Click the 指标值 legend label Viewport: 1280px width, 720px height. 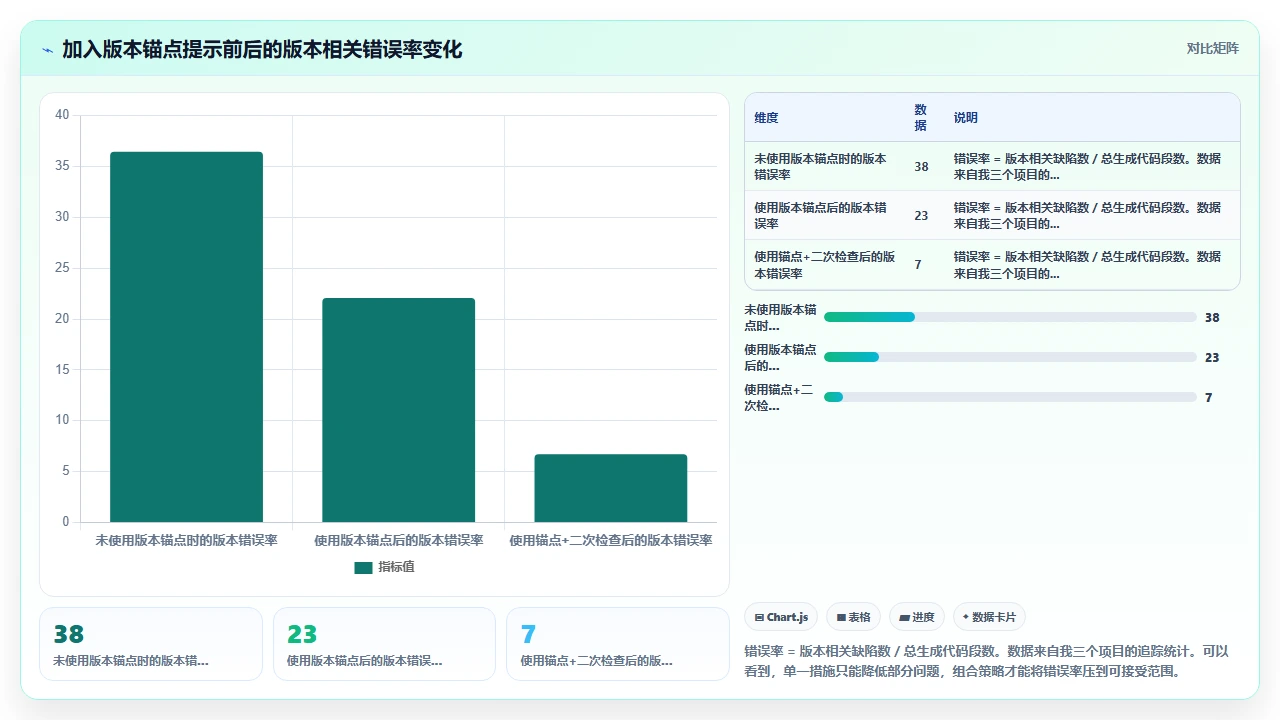[396, 567]
